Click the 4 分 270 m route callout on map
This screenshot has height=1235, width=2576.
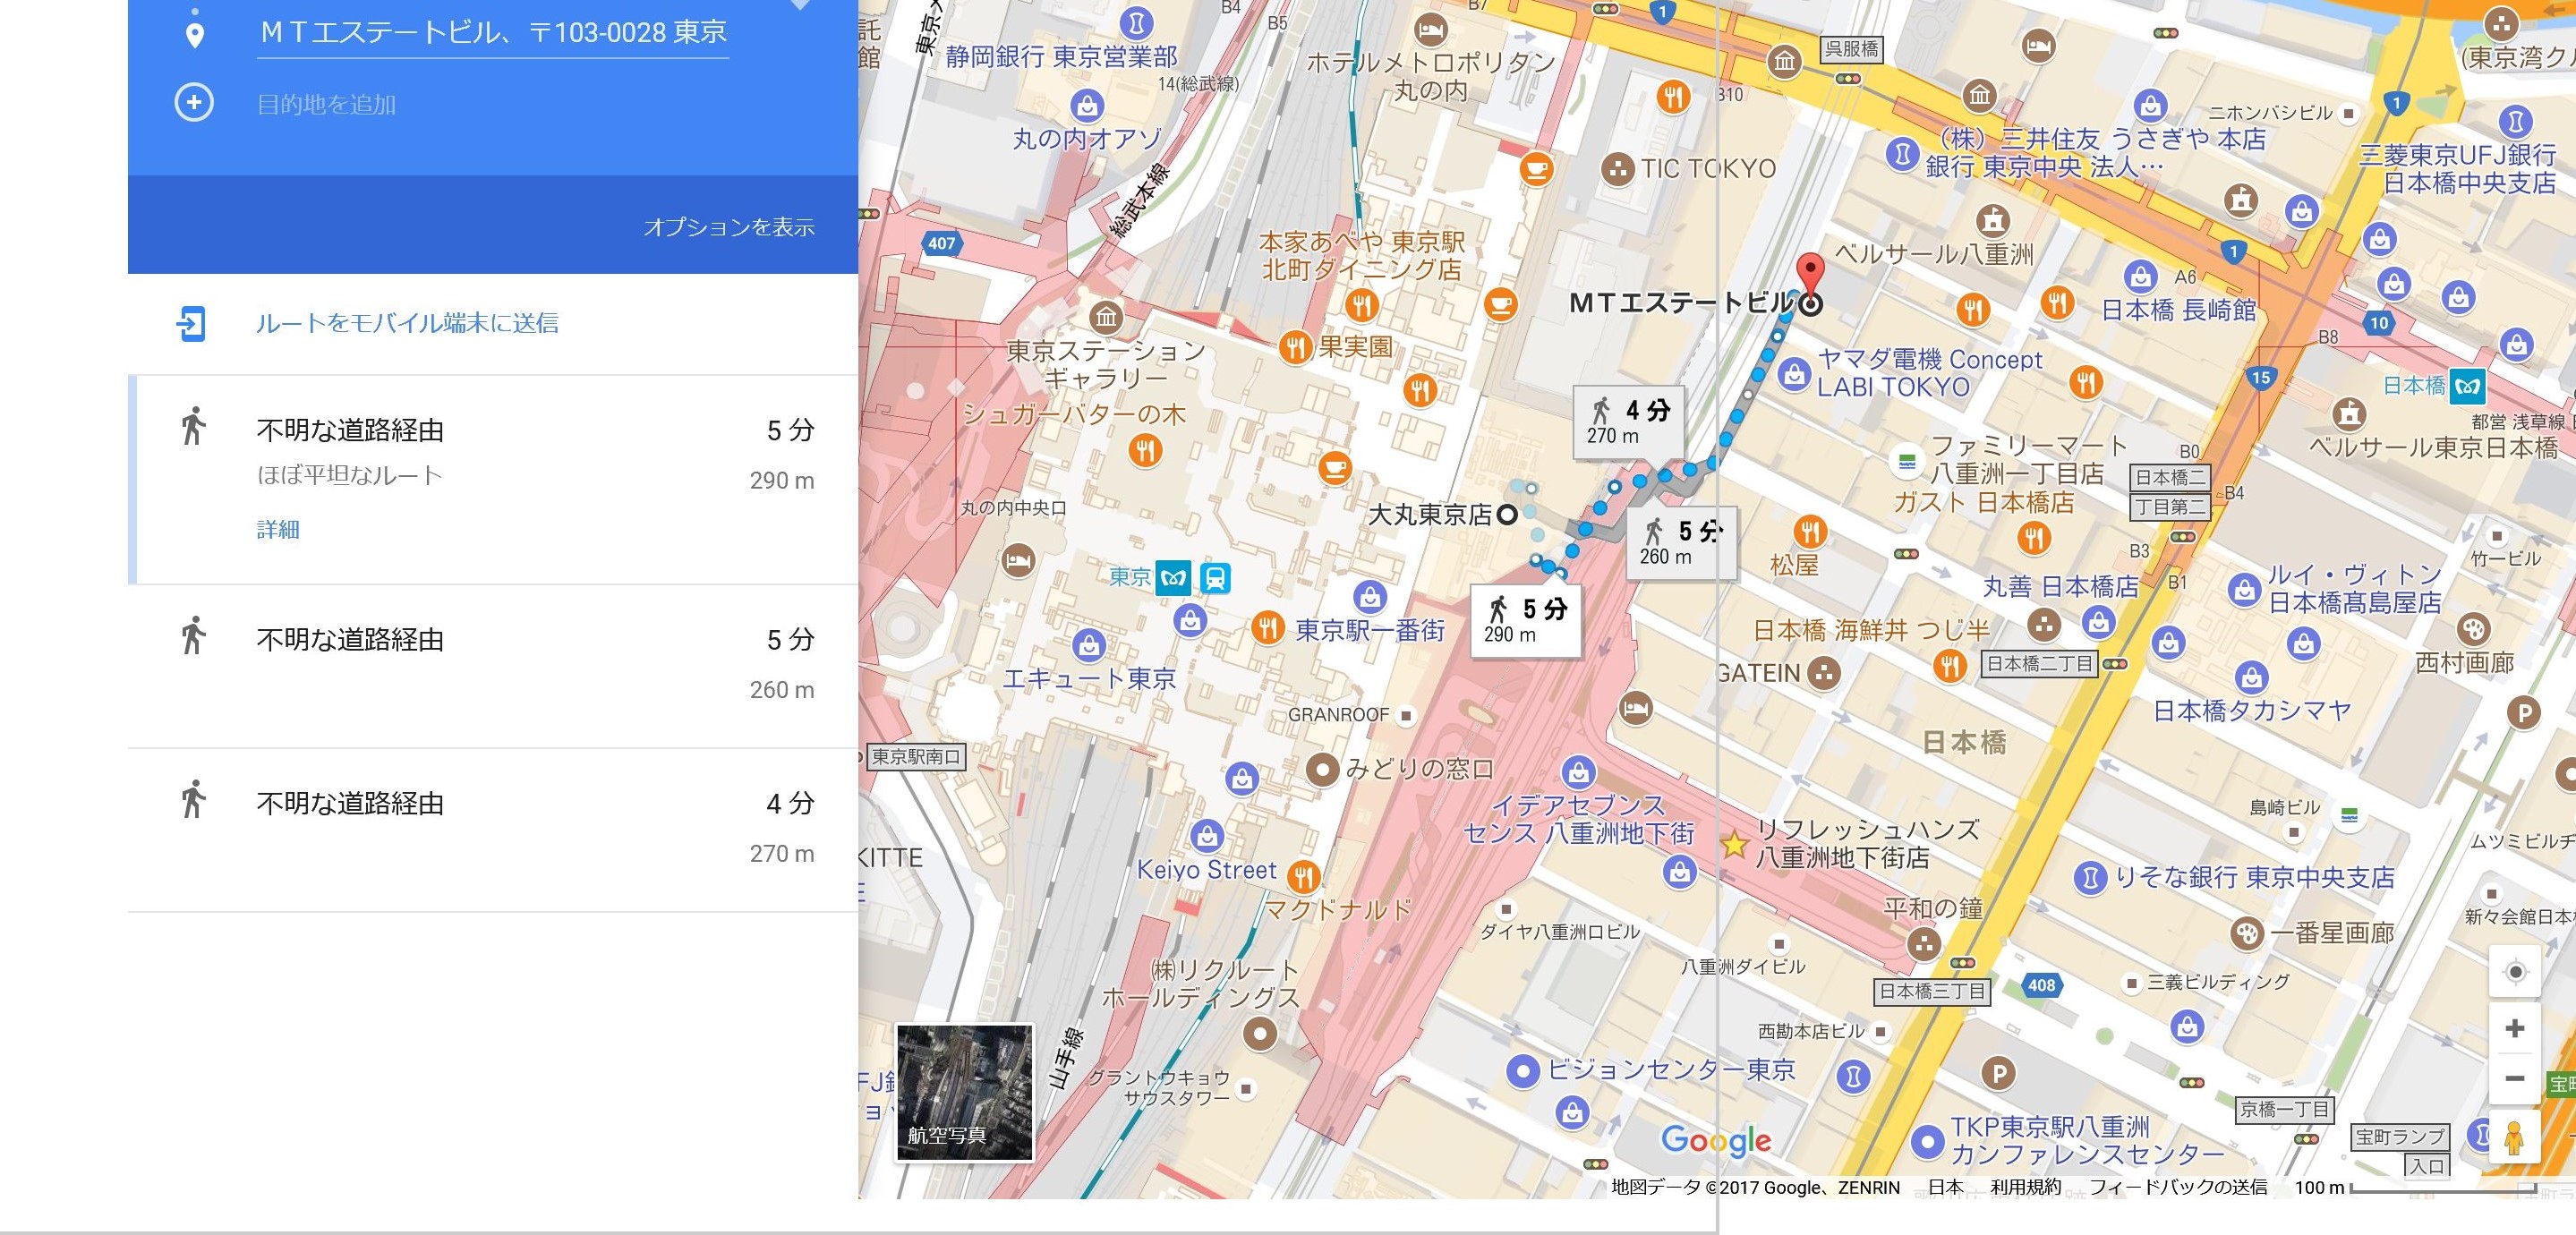pos(1629,422)
